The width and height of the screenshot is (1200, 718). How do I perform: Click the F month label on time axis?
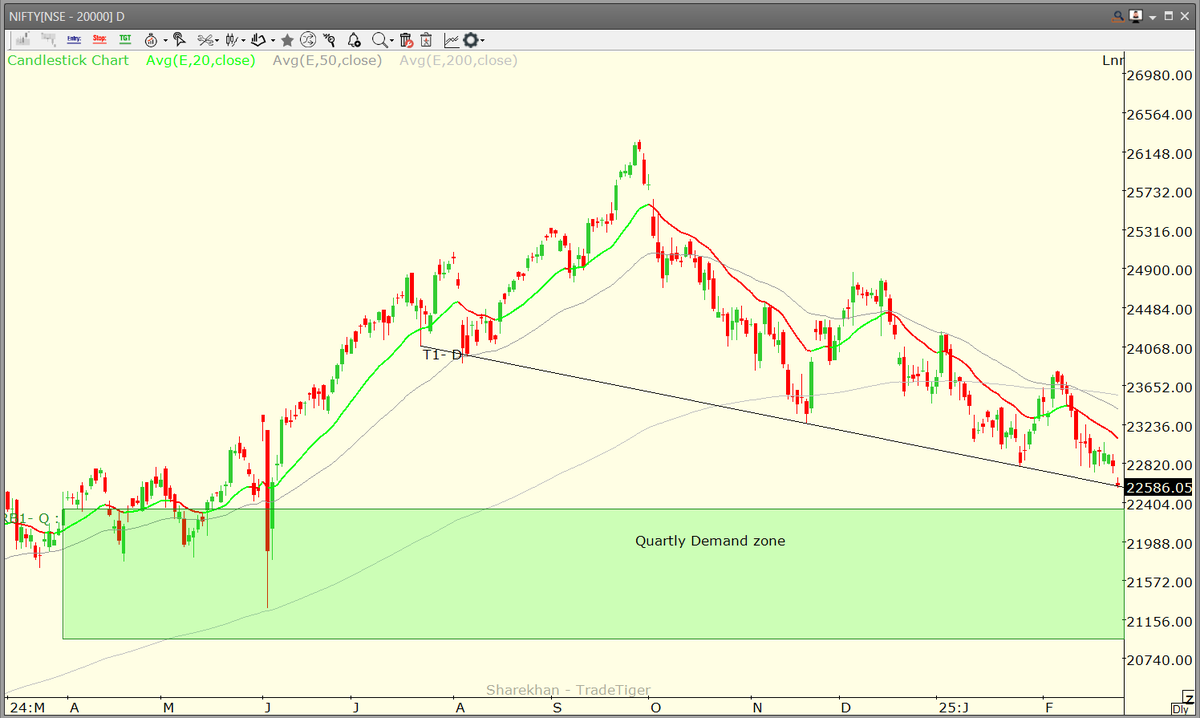tap(1048, 708)
